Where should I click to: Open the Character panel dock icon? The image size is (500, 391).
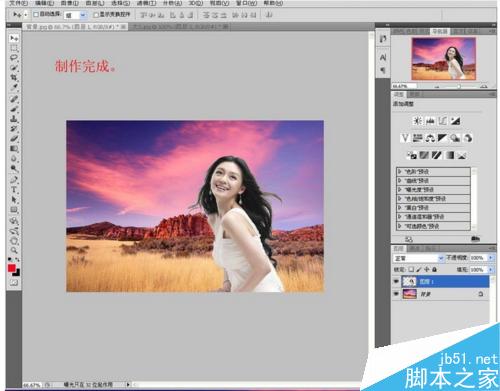point(383,58)
